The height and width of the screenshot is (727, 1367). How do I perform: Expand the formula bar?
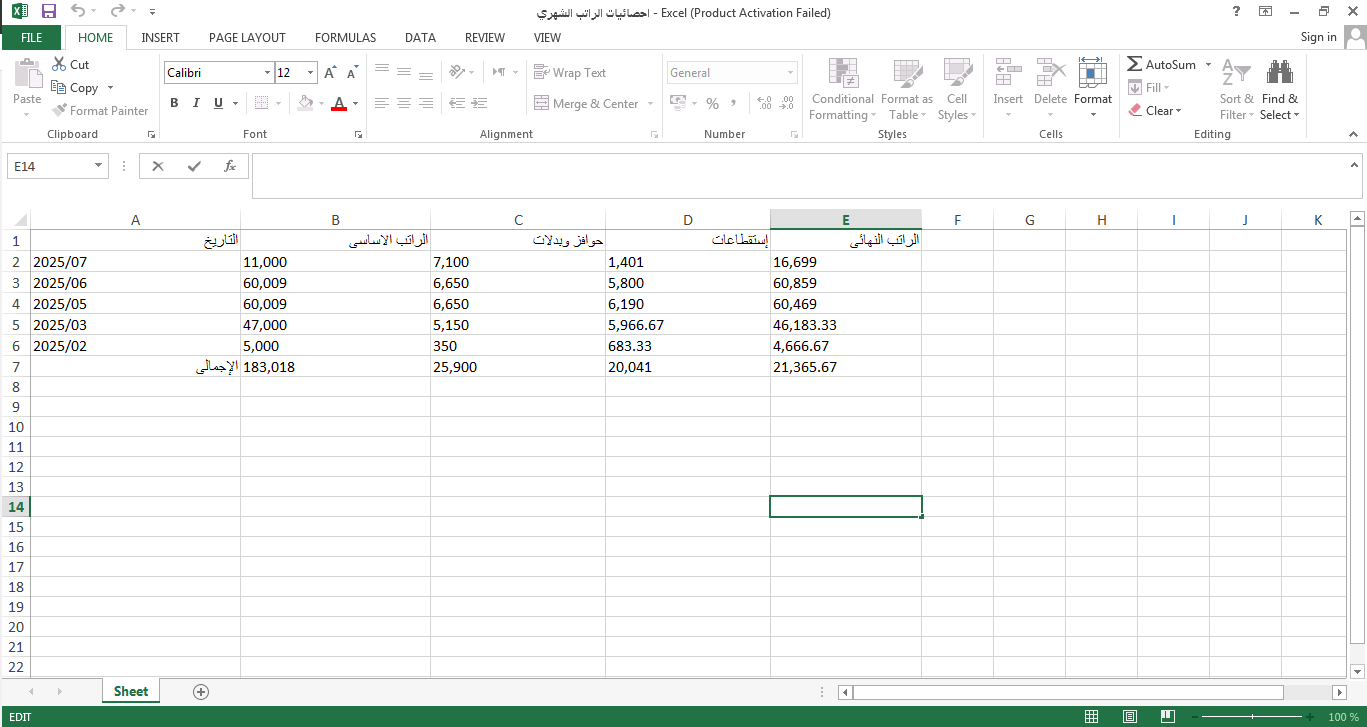tap(1356, 165)
